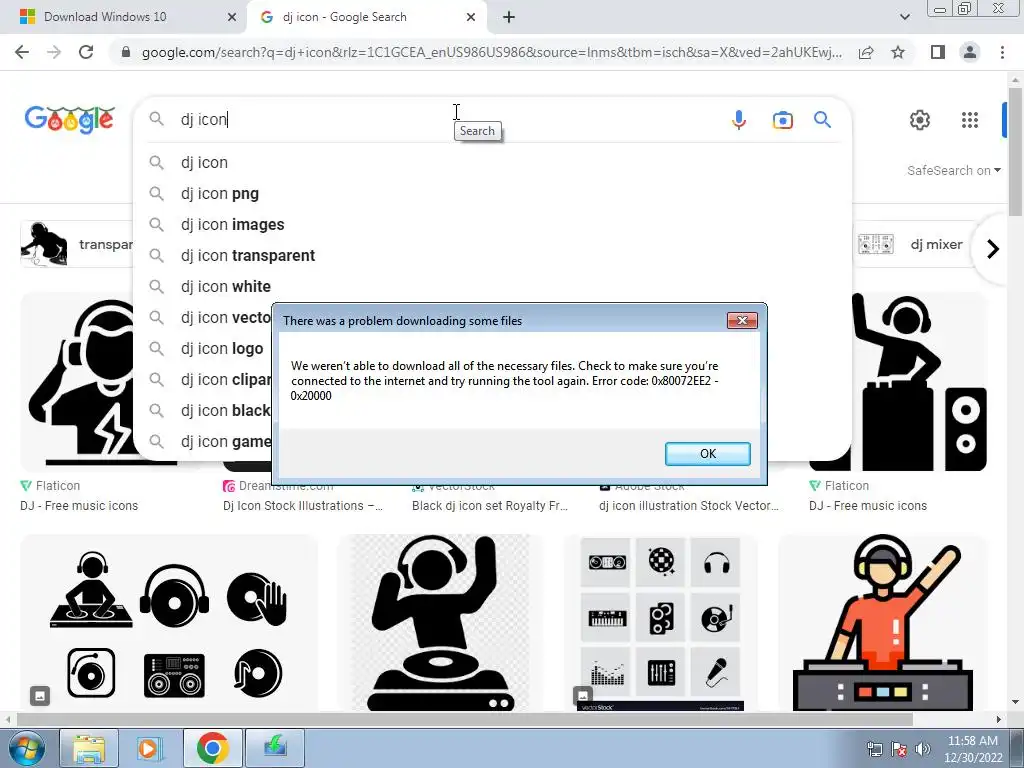Click the search by image camera icon
This screenshot has height=768, width=1024.
pyautogui.click(x=782, y=120)
